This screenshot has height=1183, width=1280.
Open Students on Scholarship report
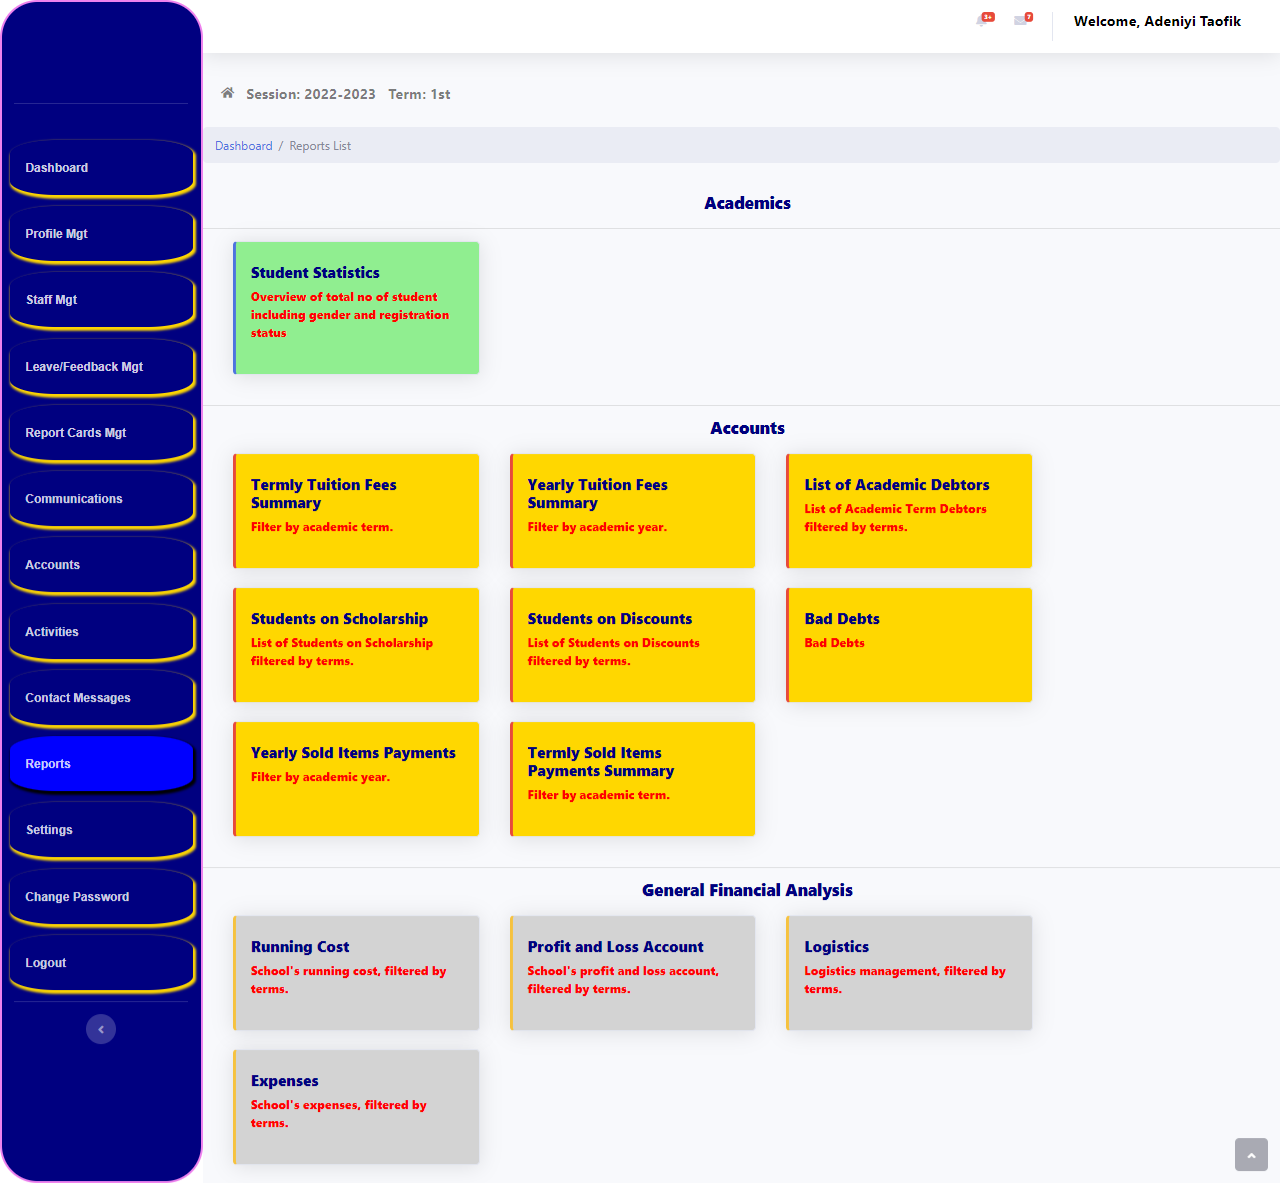[x=356, y=645]
